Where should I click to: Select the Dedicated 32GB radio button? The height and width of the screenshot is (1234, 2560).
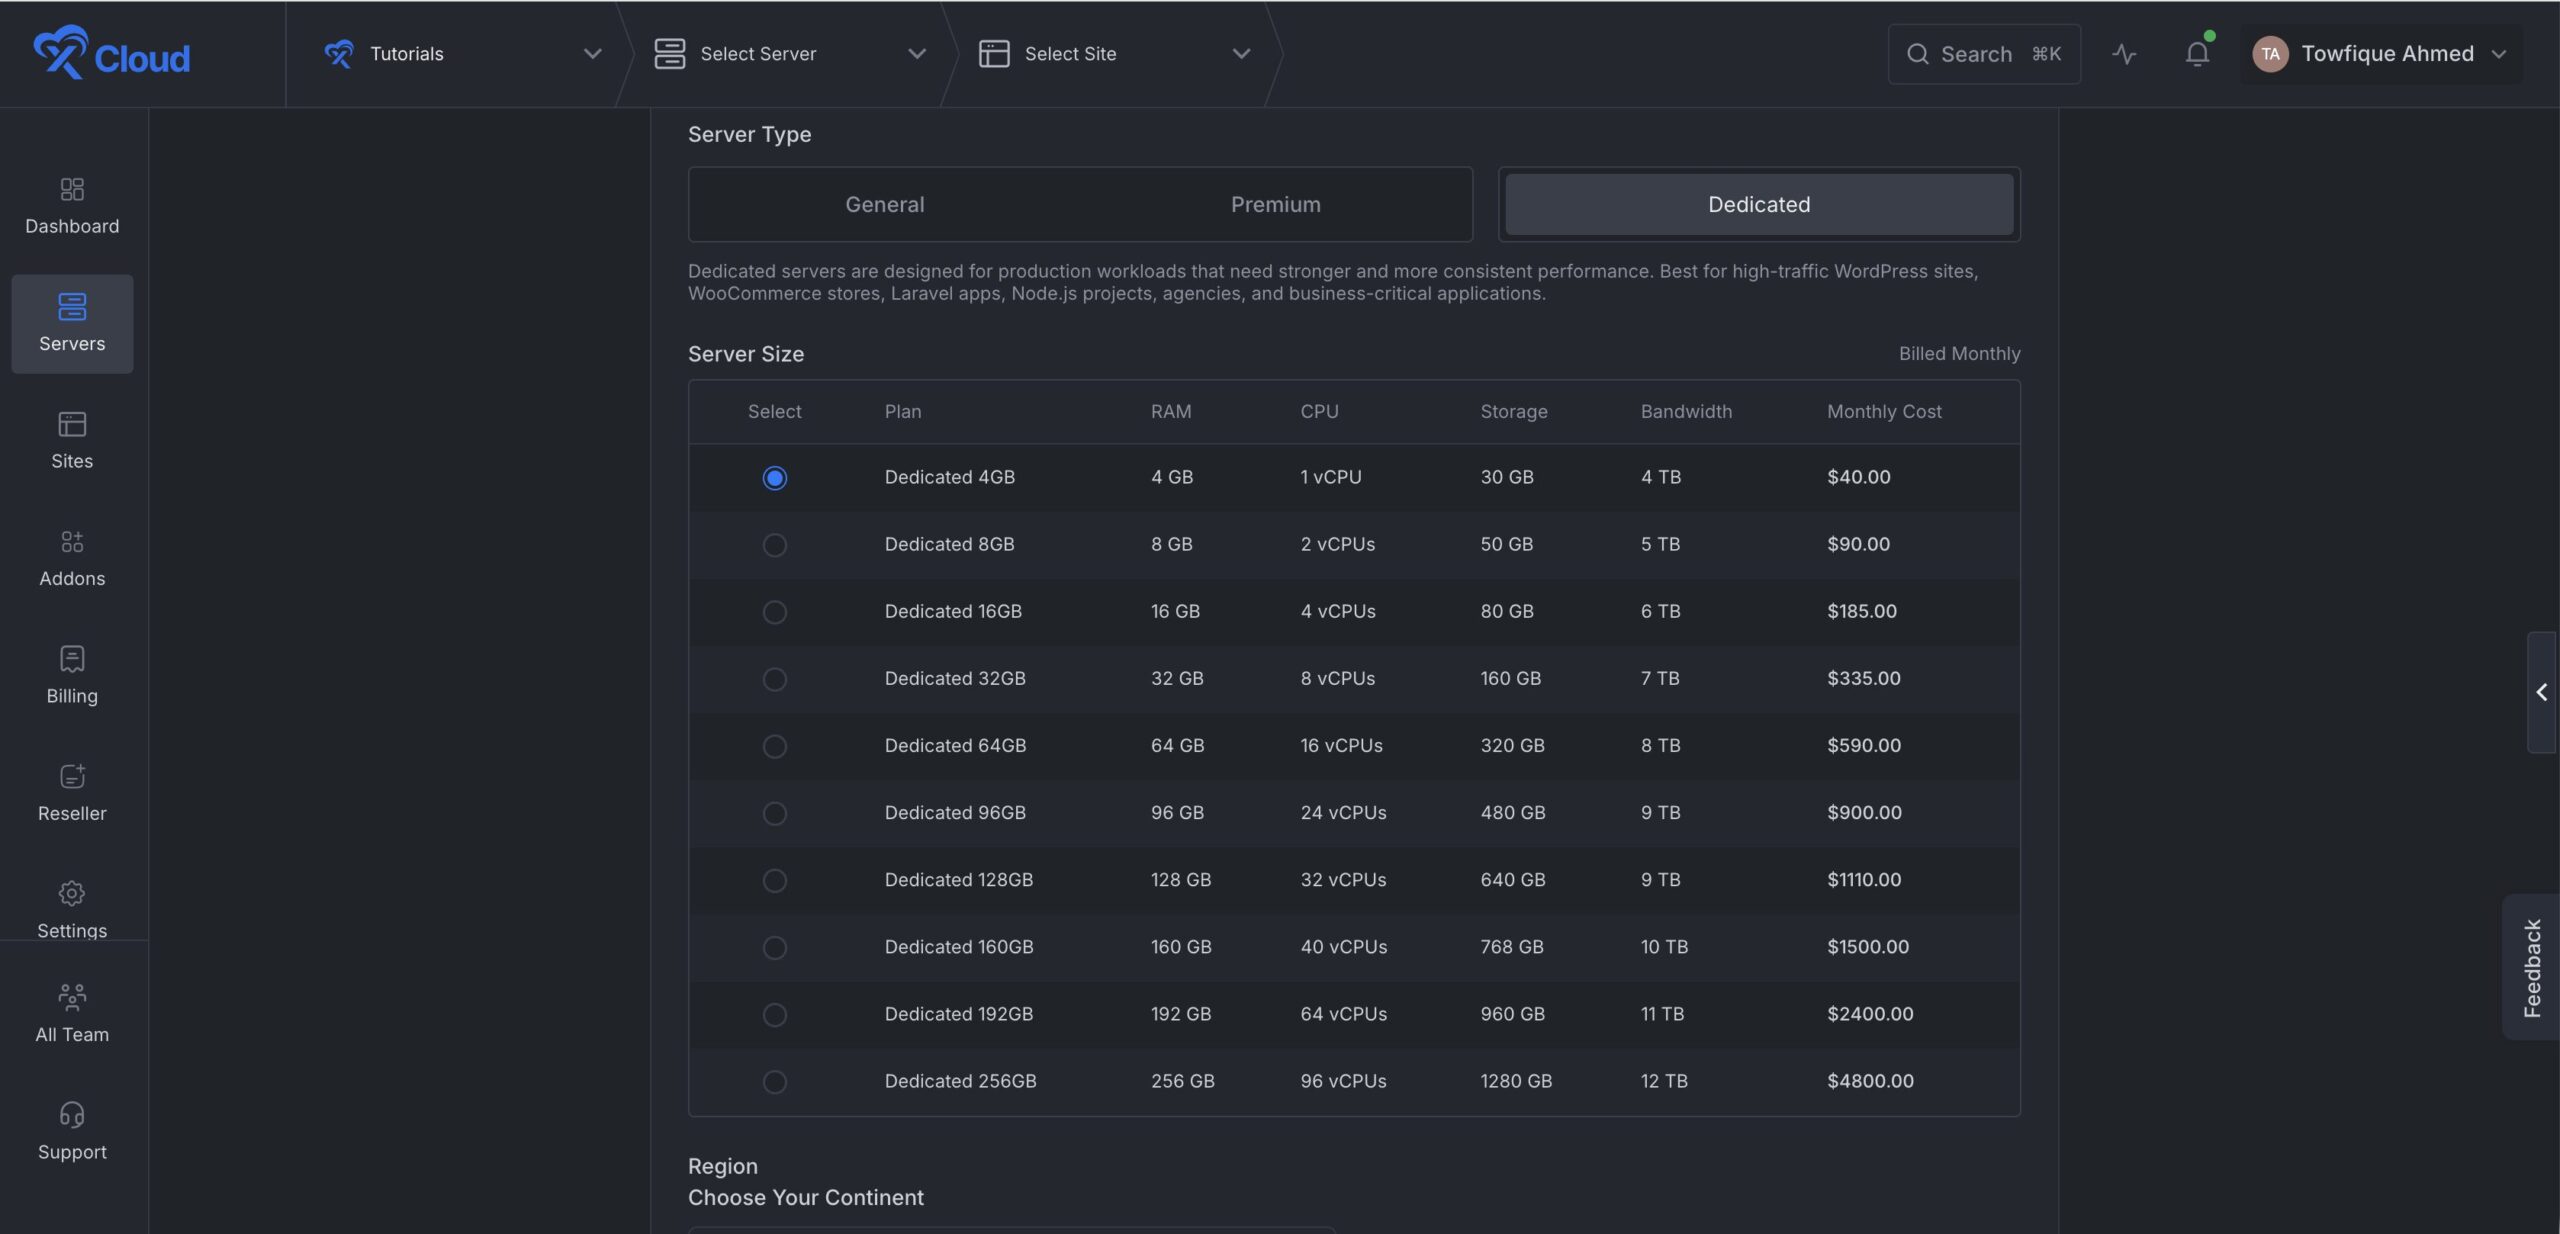(774, 679)
